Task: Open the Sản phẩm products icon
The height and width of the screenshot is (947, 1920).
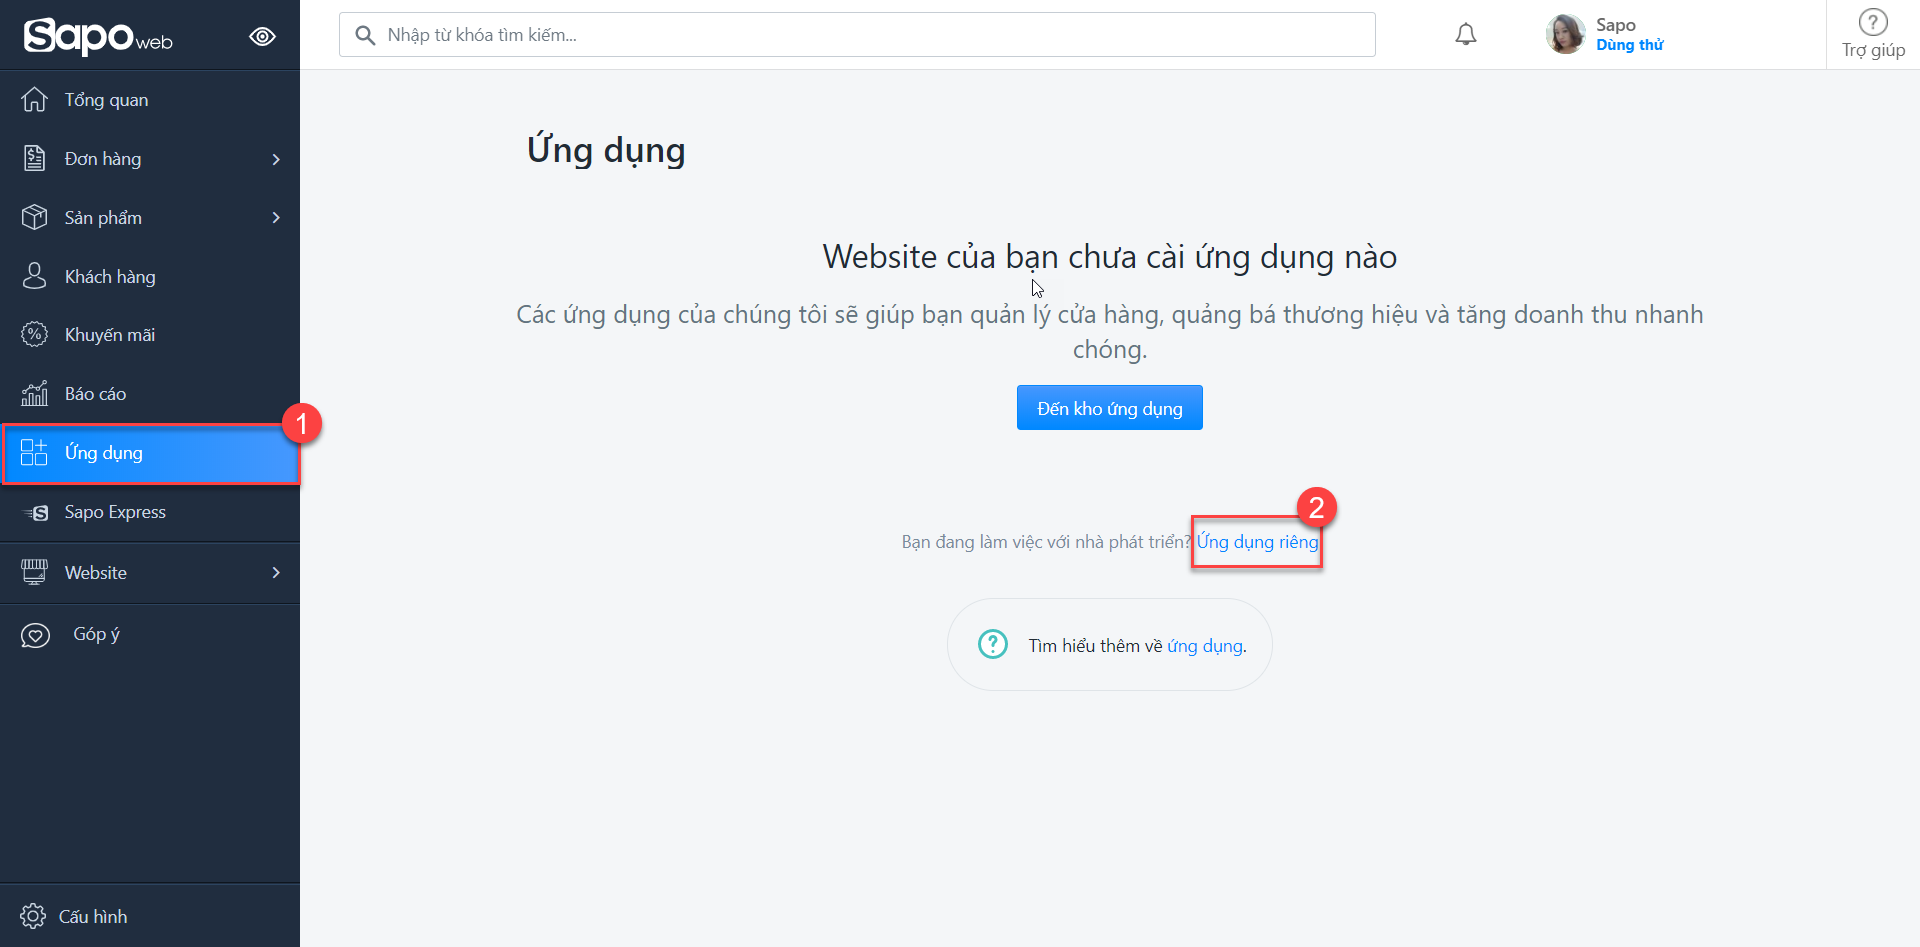Action: click(x=35, y=217)
